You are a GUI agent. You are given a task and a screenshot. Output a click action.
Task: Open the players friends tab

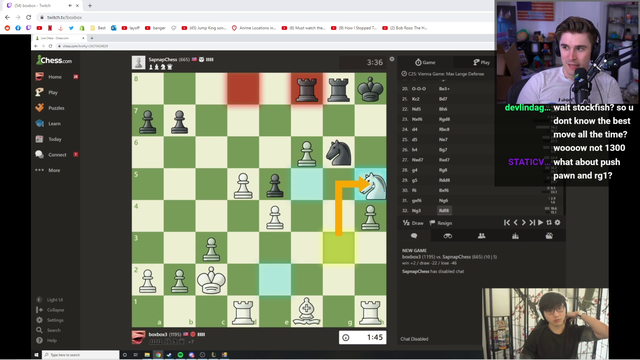482,236
